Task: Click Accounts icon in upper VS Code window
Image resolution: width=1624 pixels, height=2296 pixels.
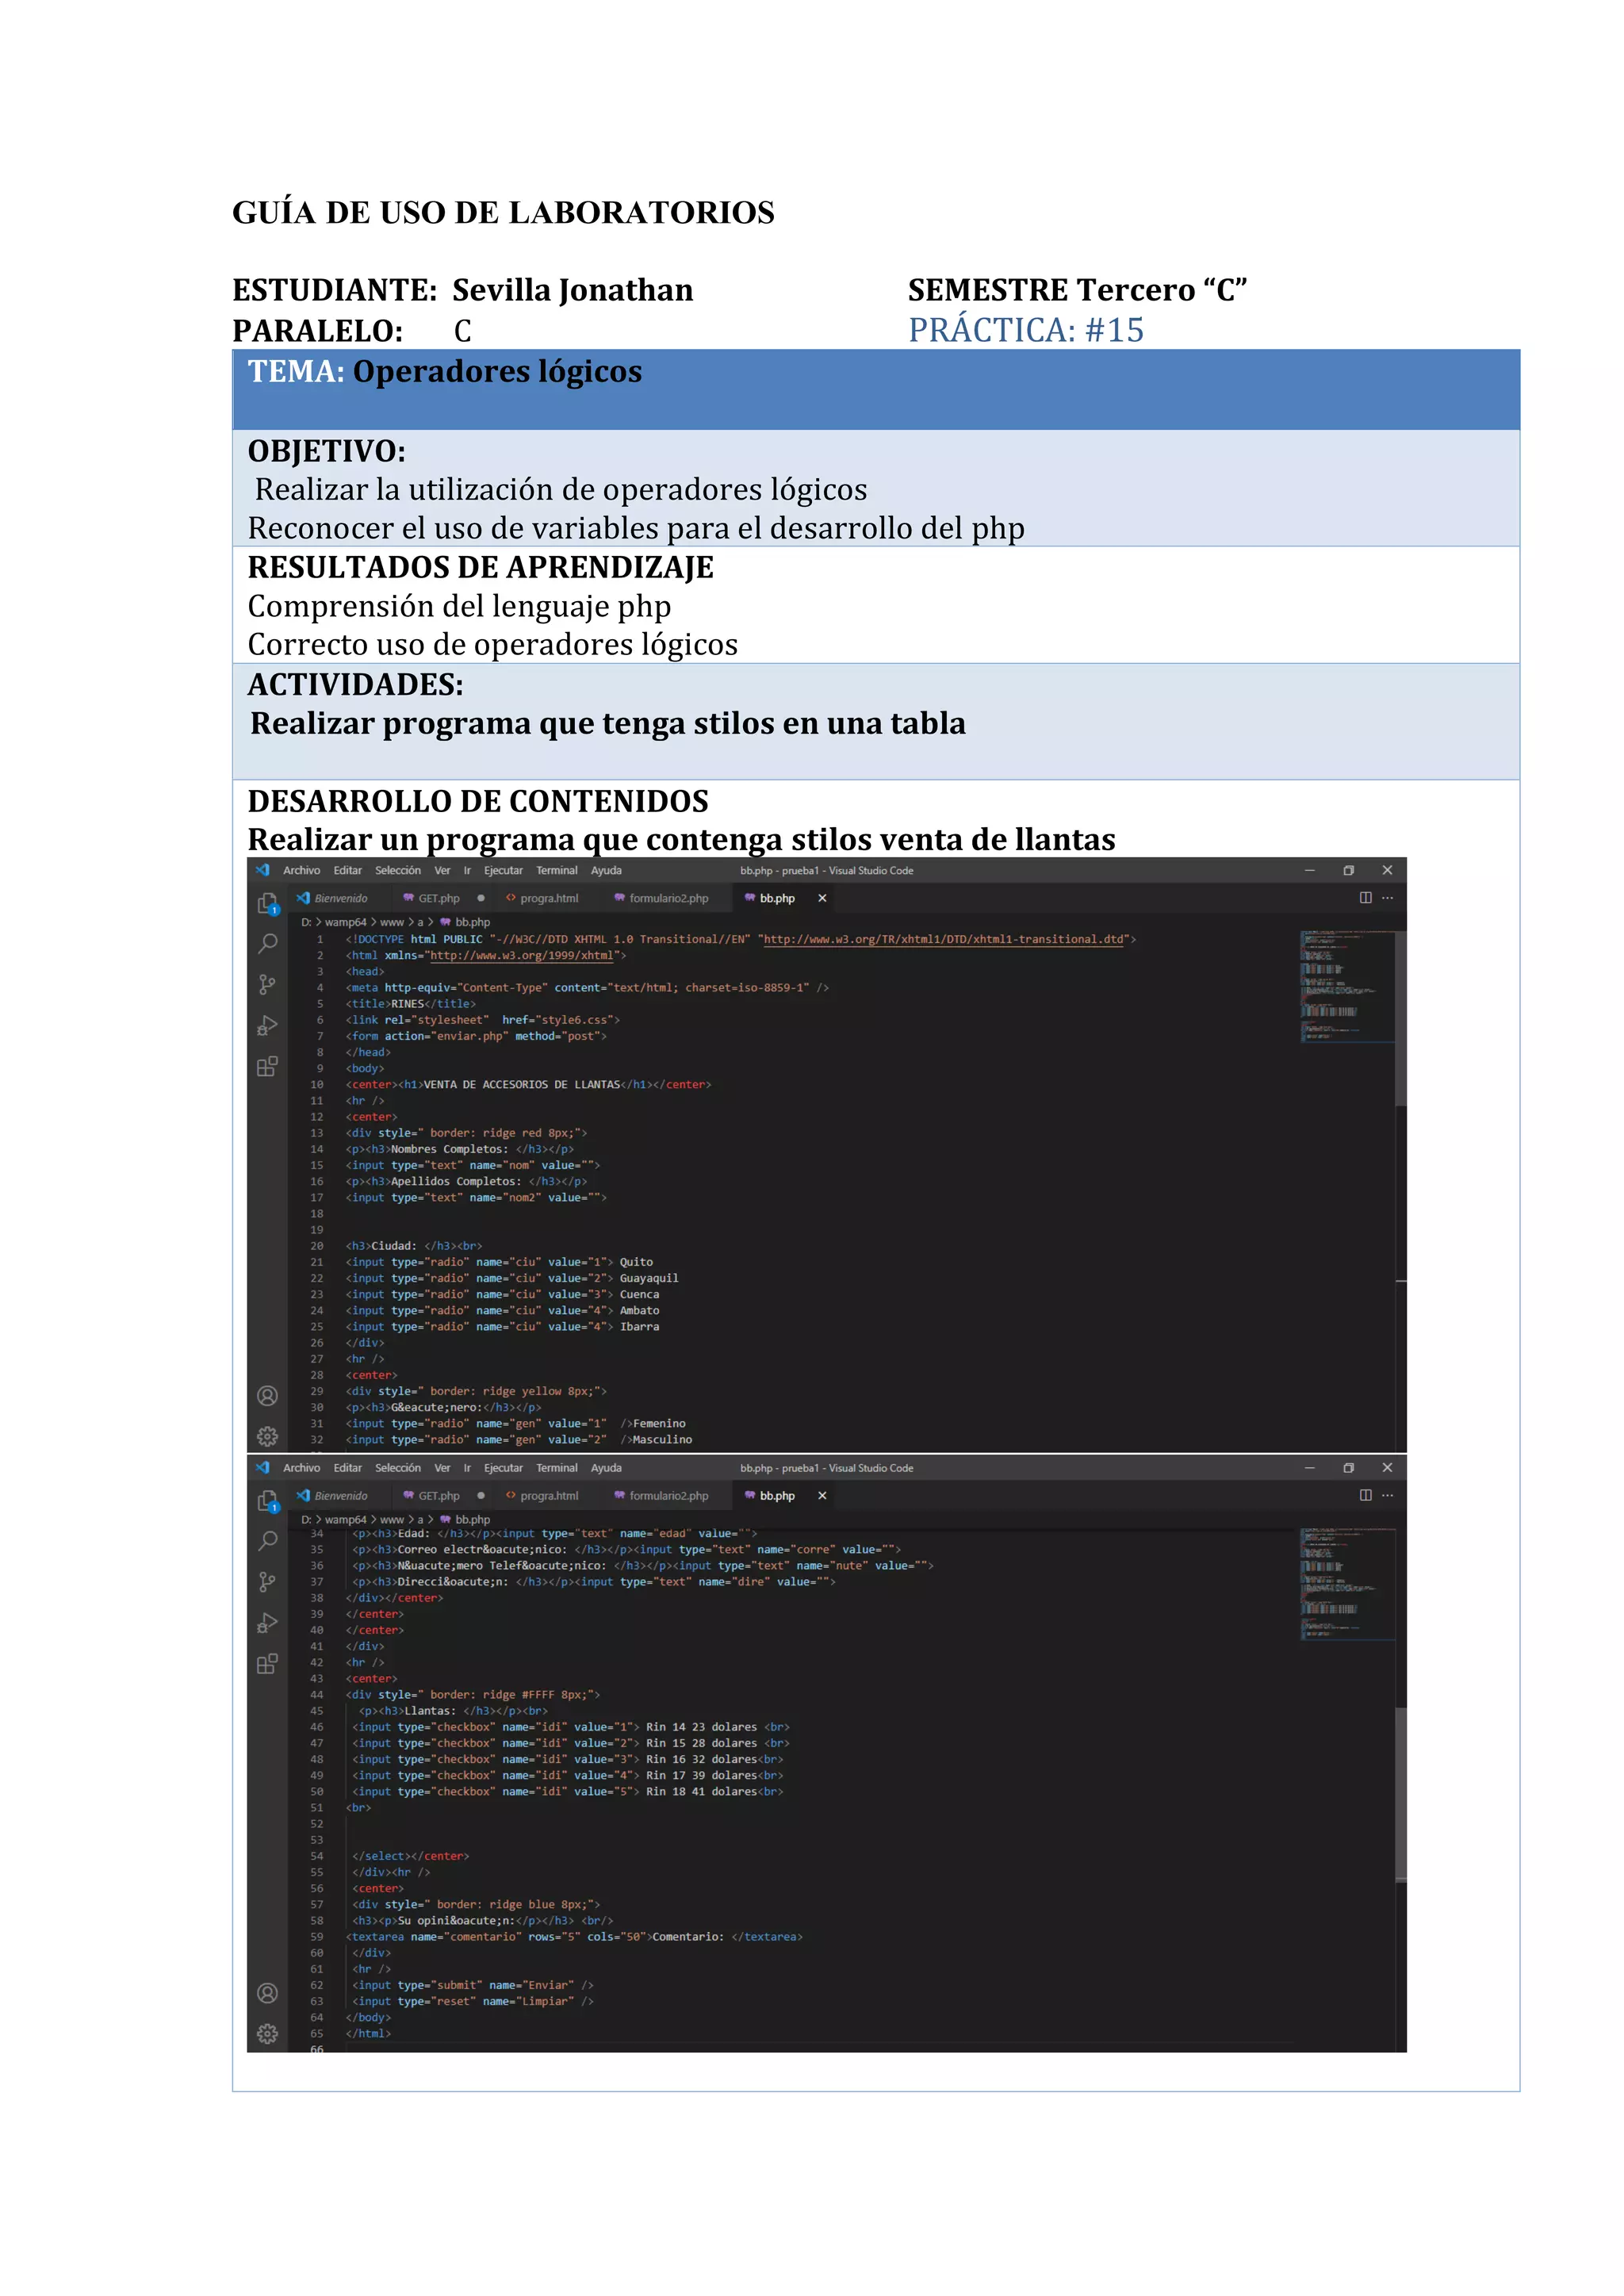Action: [x=267, y=1396]
